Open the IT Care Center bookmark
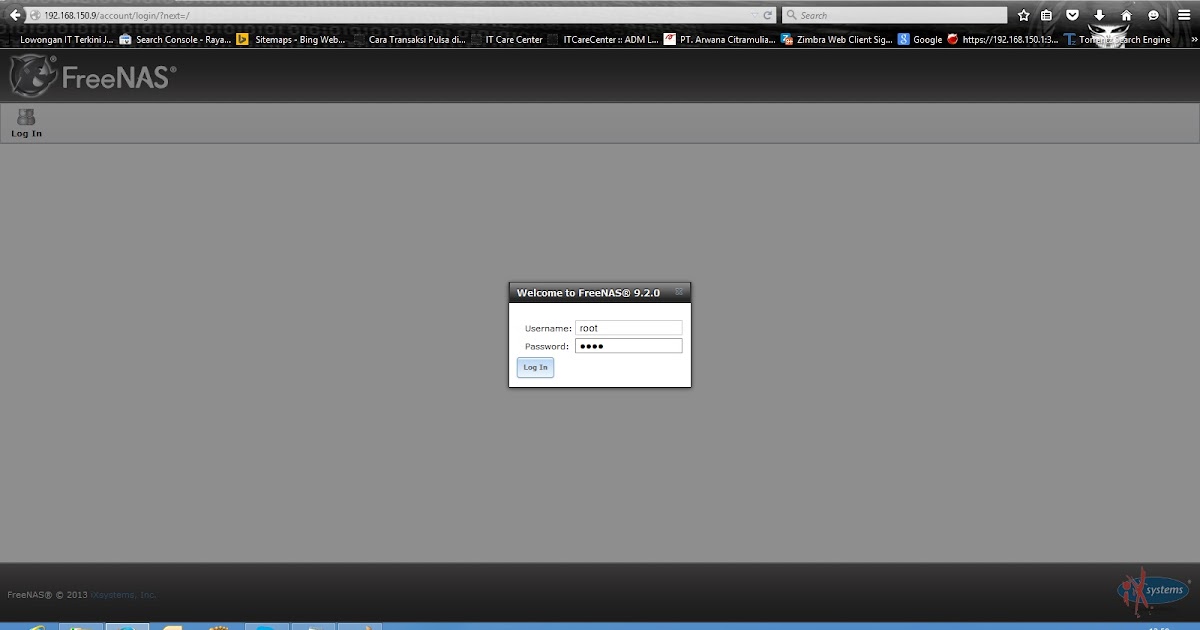 [x=508, y=40]
